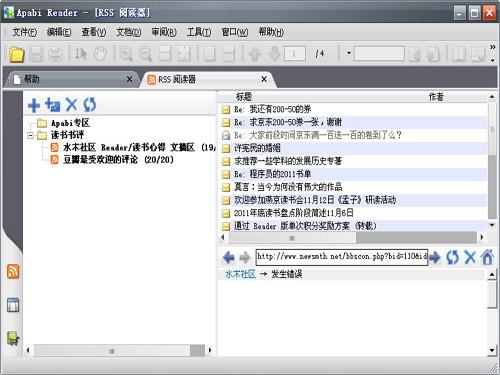Click the green cart icon in left sidebar

[13, 338]
